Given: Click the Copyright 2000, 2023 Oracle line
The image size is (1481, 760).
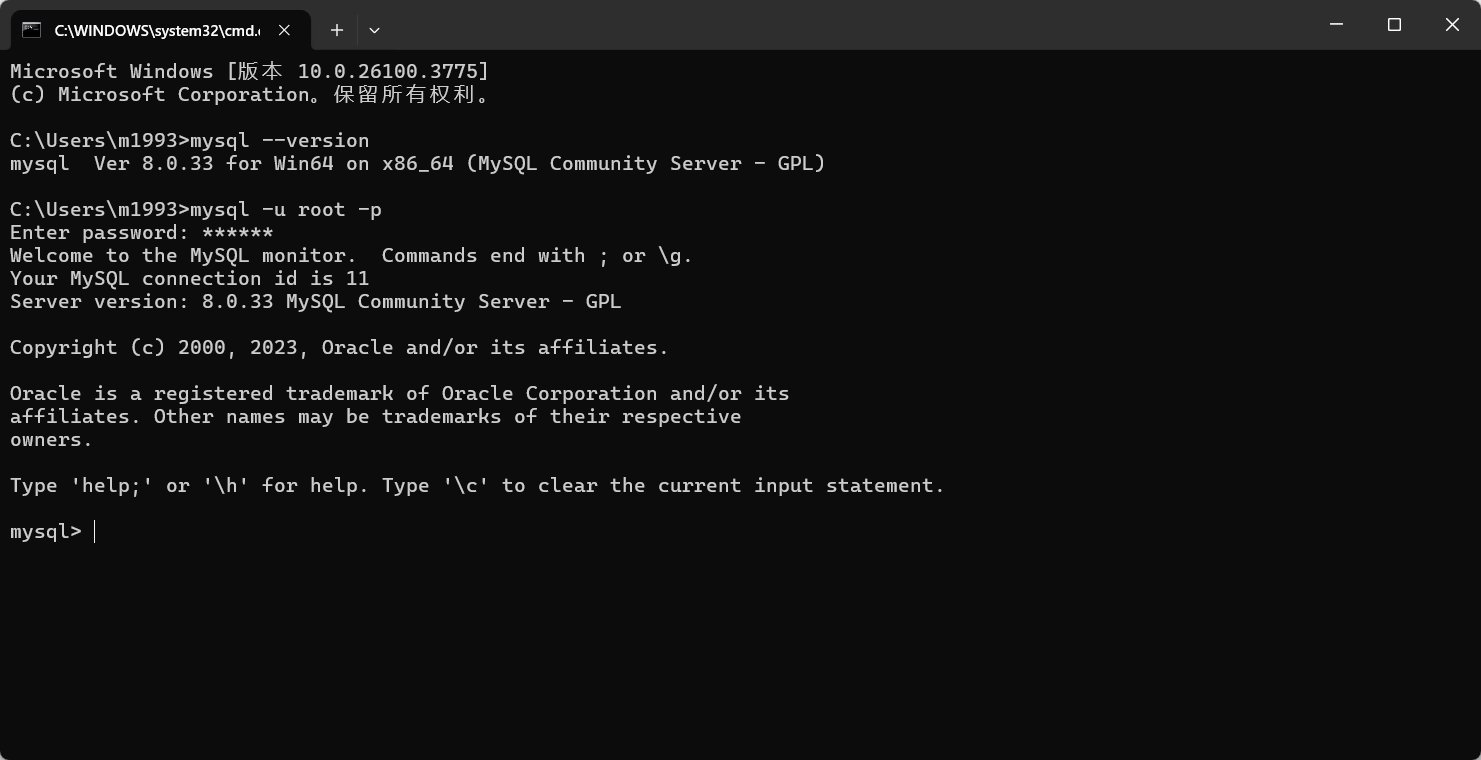Looking at the screenshot, I should tap(339, 347).
